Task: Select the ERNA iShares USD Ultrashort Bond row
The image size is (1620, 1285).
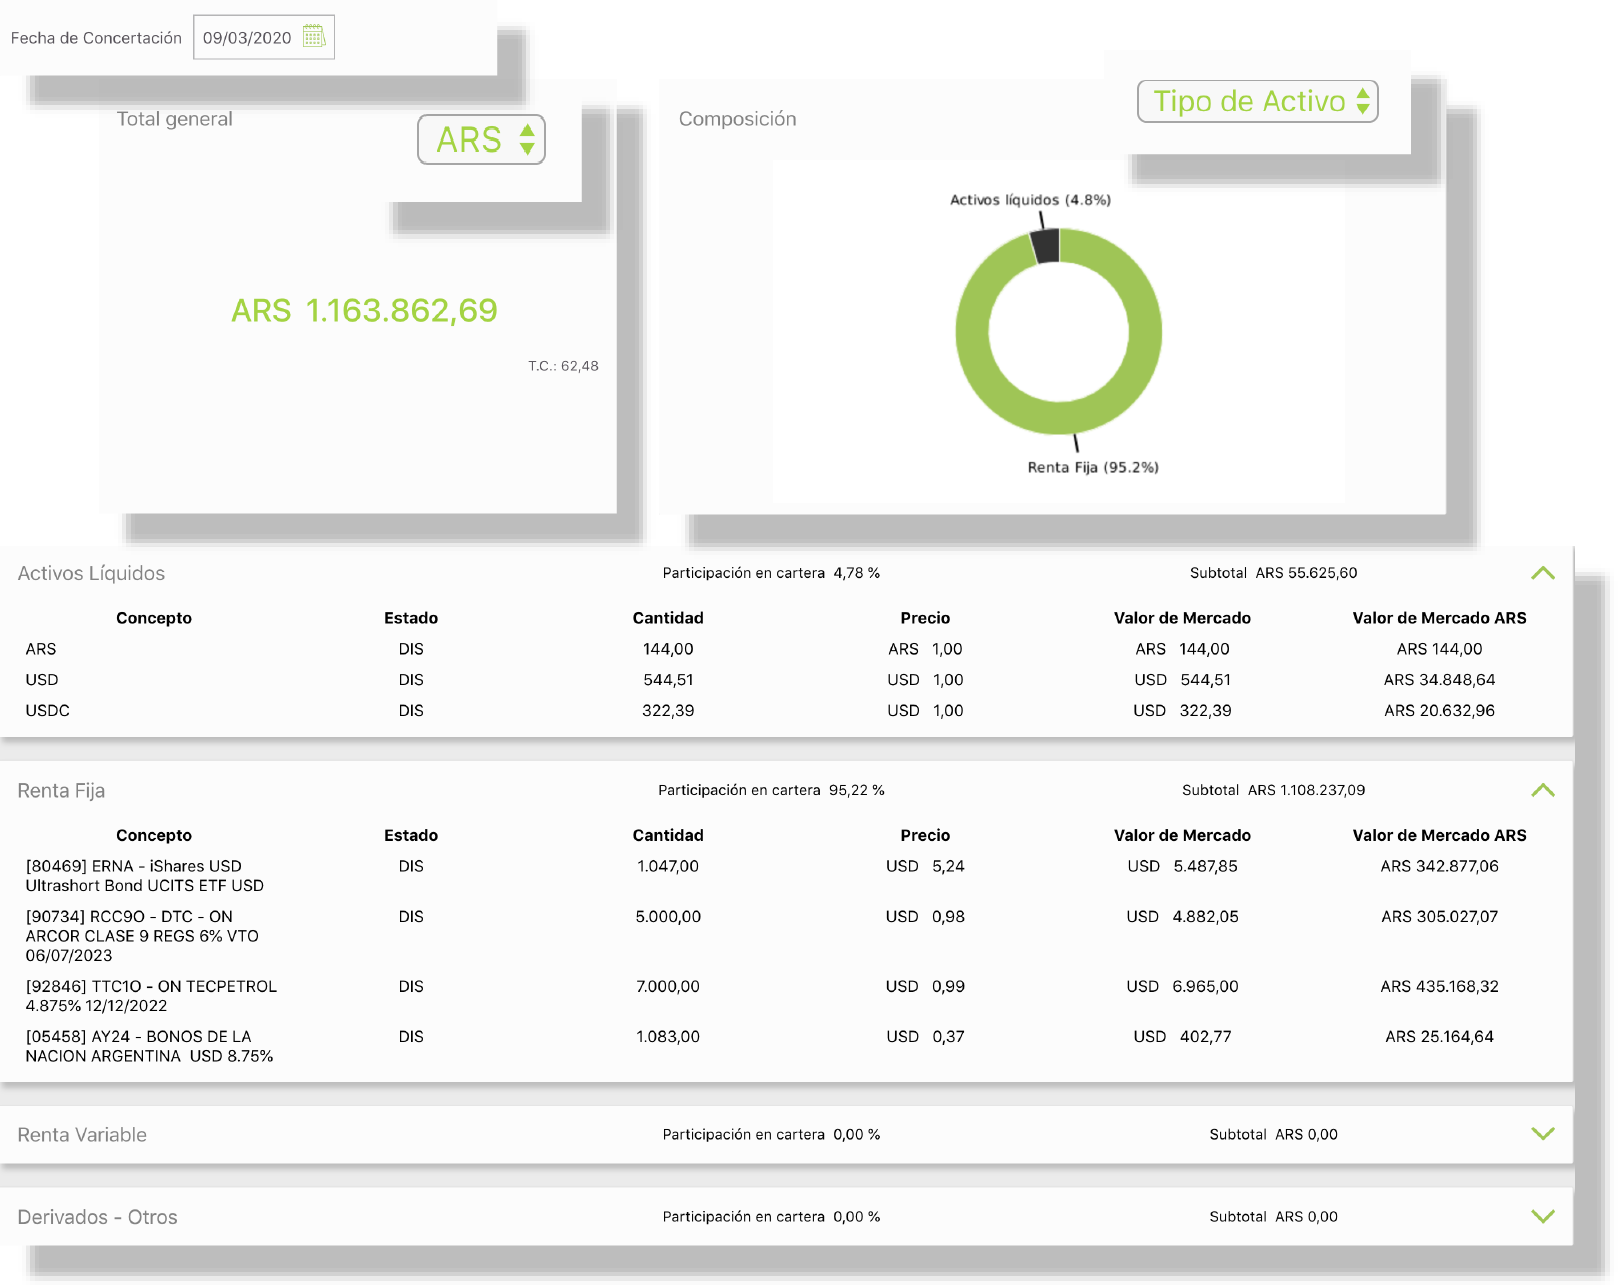Action: (x=786, y=876)
